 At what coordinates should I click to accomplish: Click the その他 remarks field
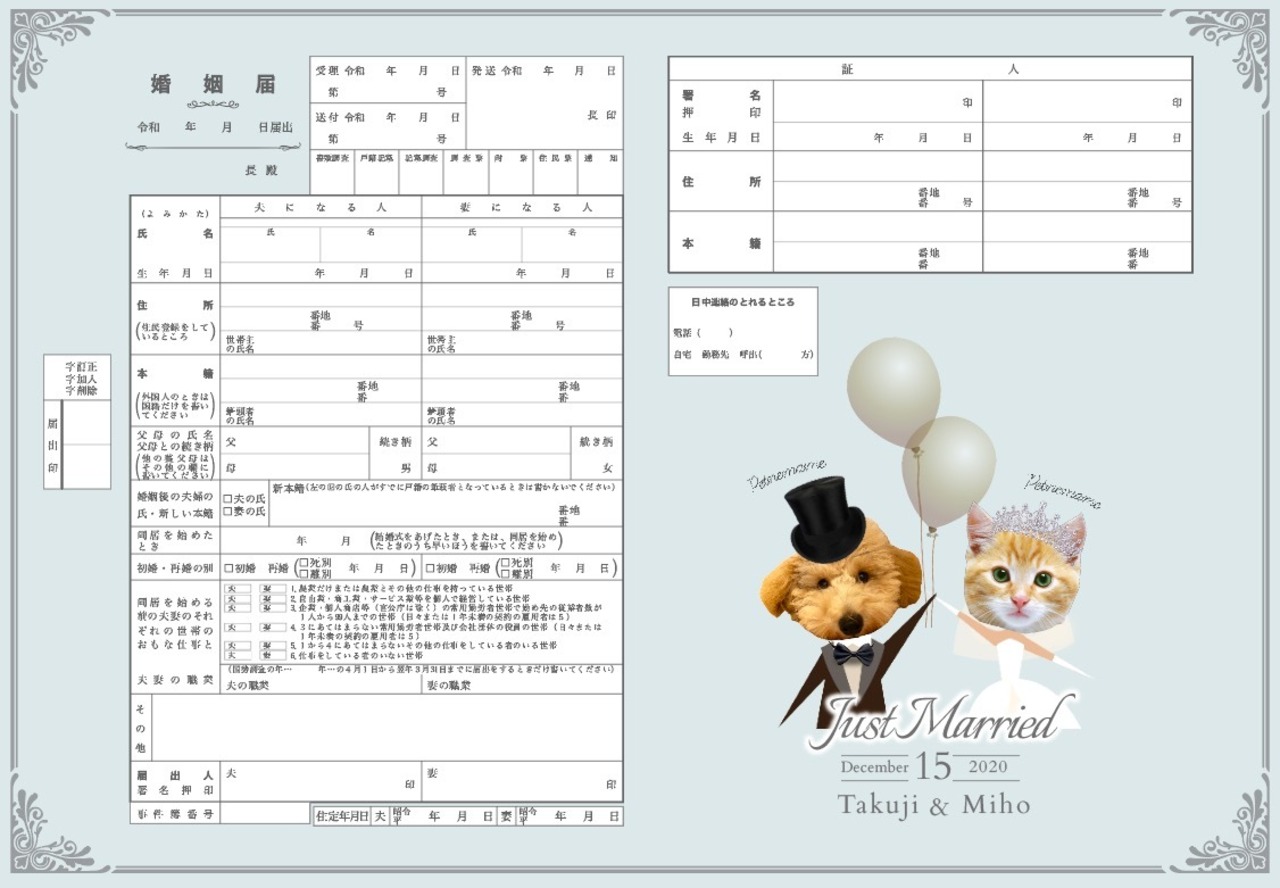click(x=386, y=727)
